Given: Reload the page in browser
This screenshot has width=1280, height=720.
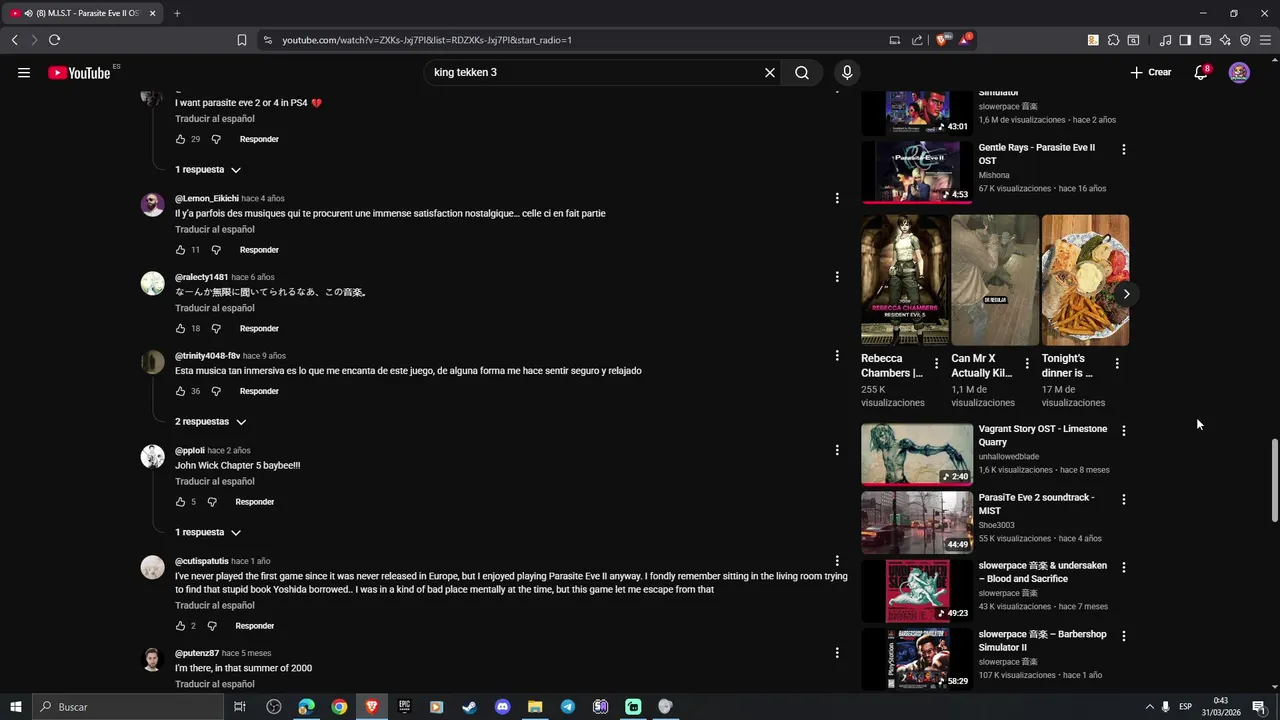Looking at the screenshot, I should 54,40.
